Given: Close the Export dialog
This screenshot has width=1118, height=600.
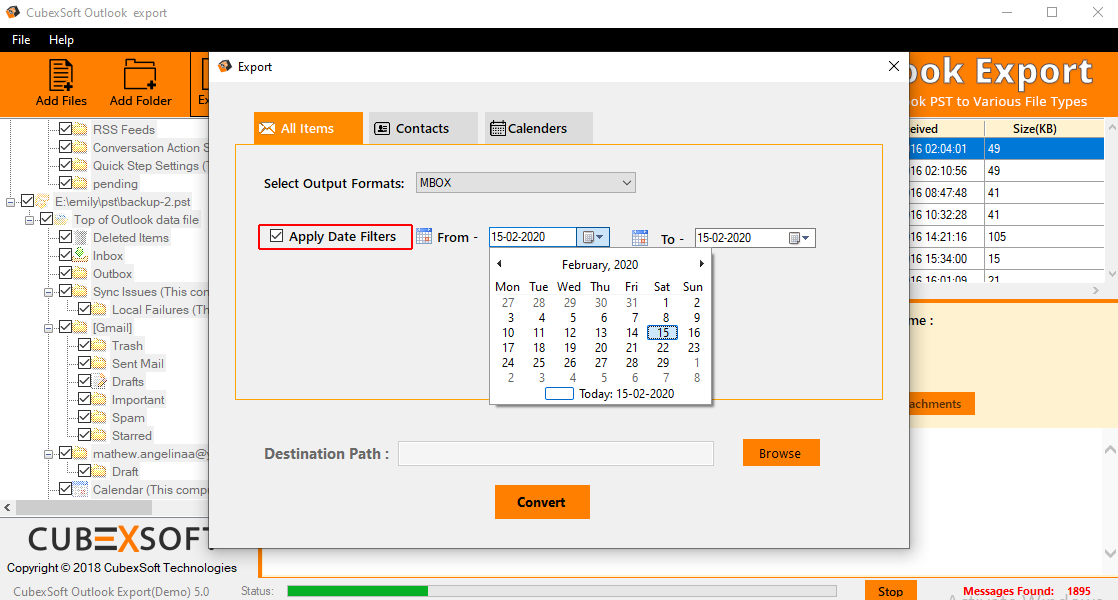Looking at the screenshot, I should coord(894,66).
